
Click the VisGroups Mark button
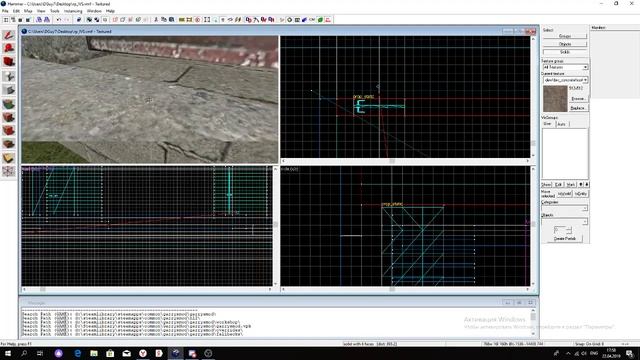570,184
